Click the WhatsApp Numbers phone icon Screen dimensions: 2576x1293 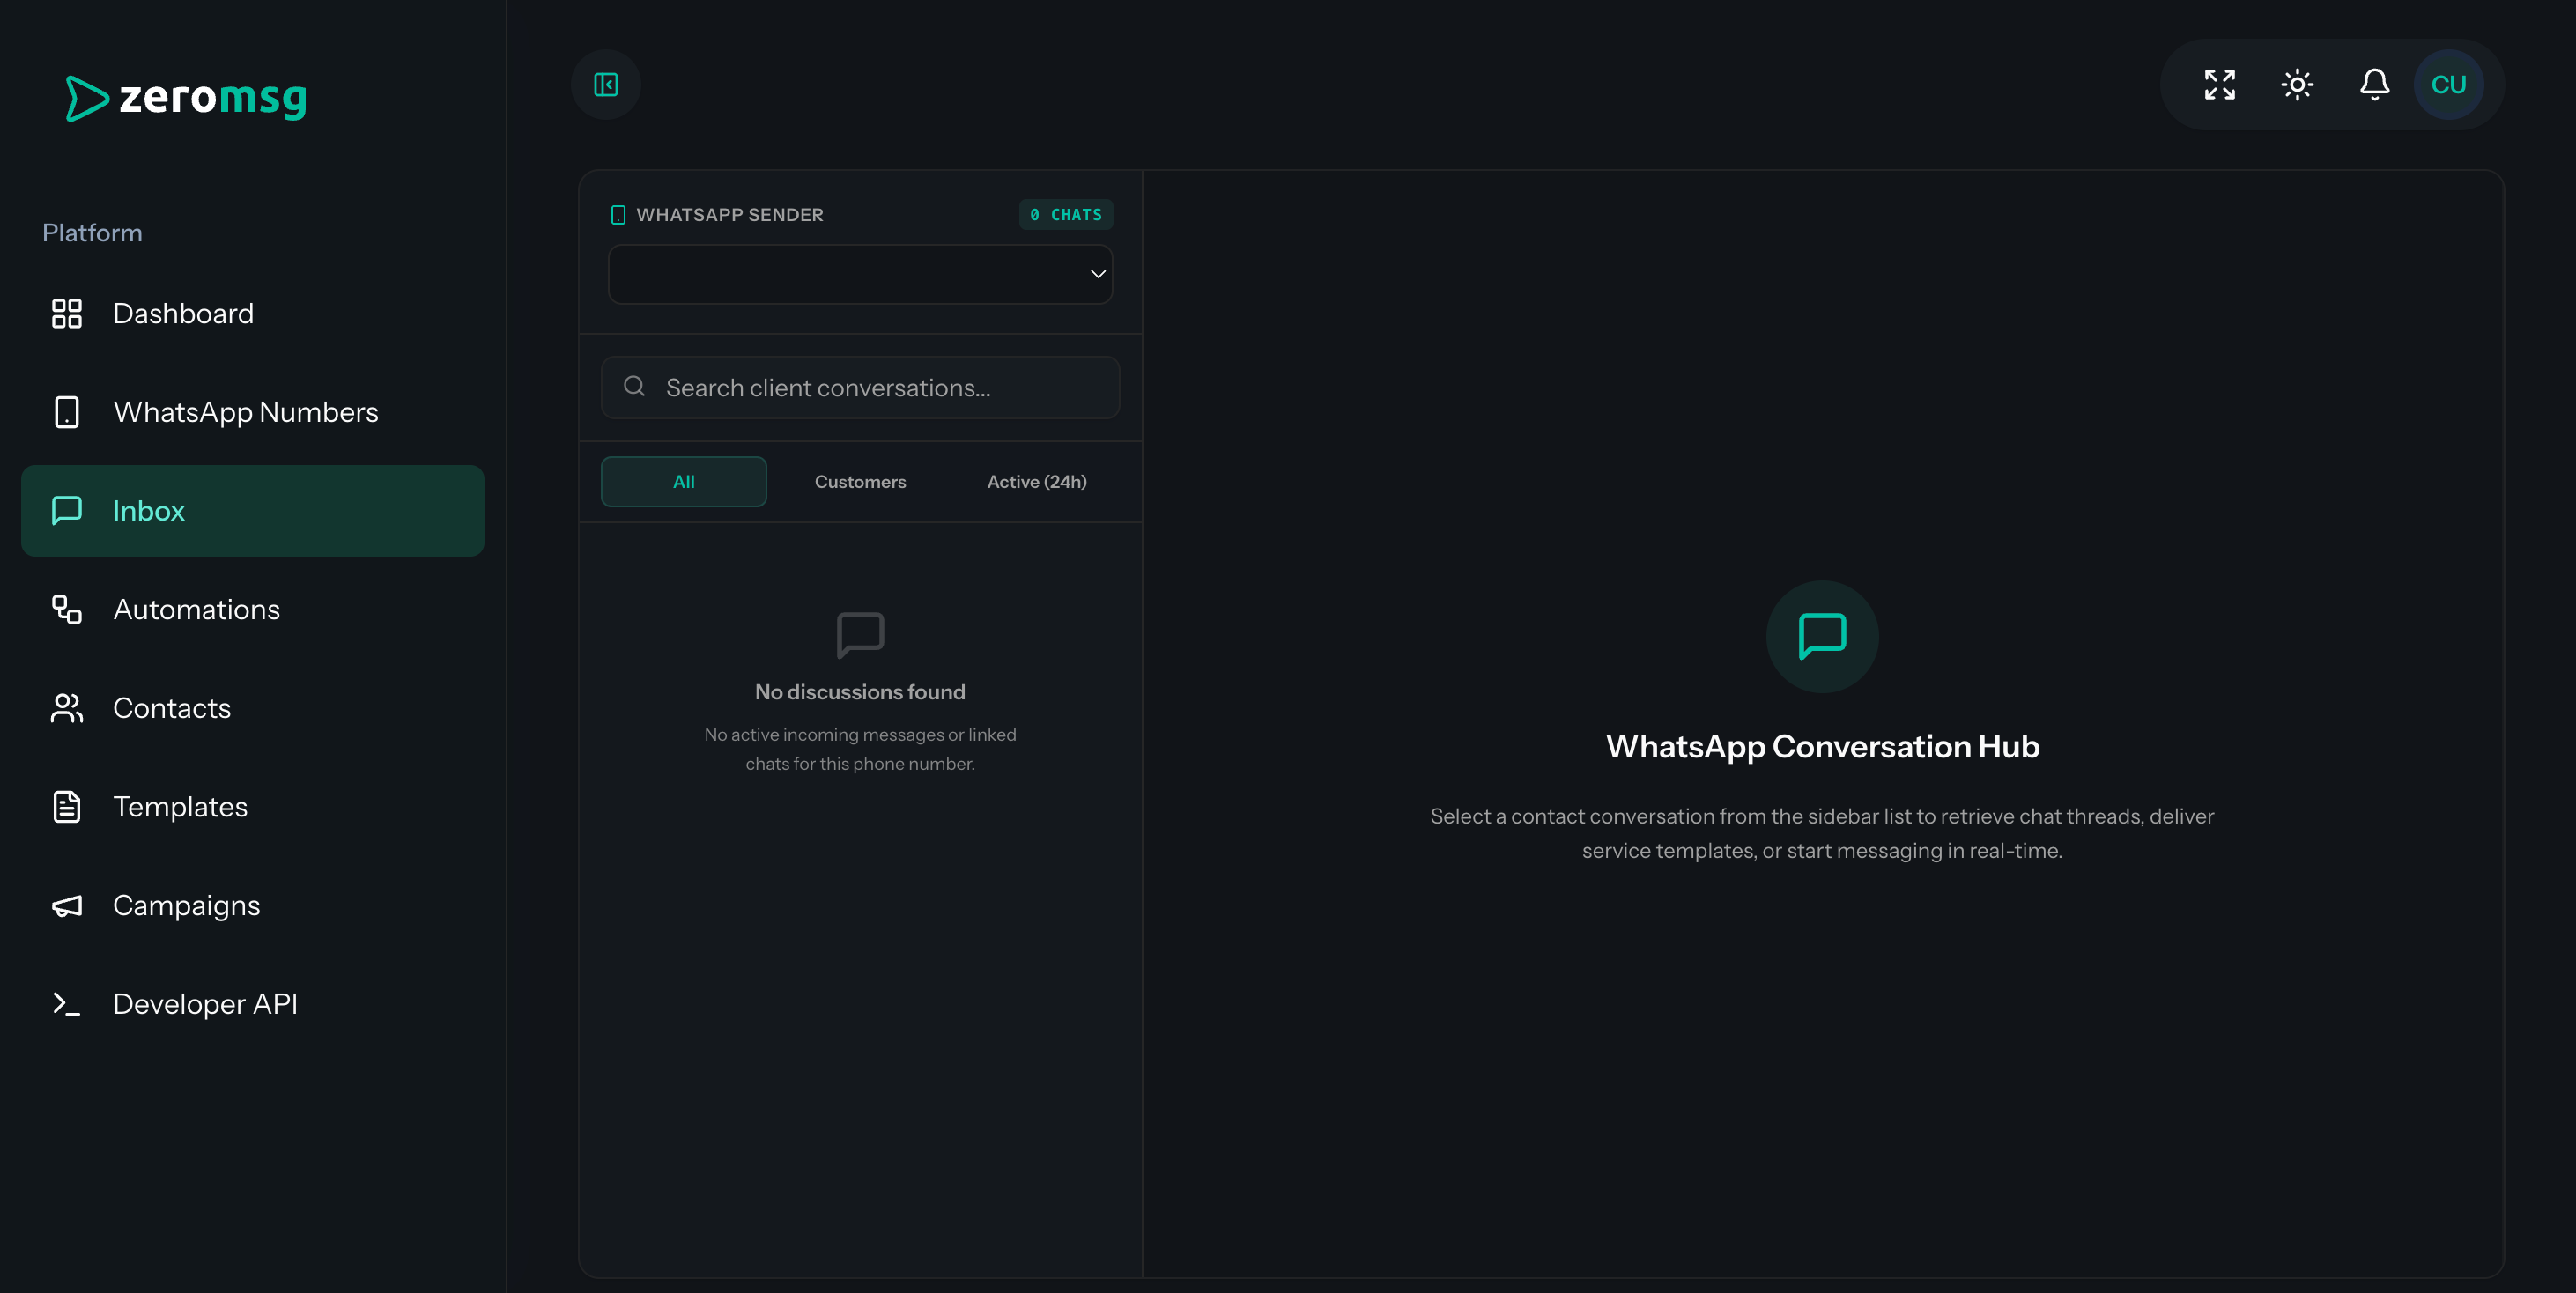tap(67, 412)
